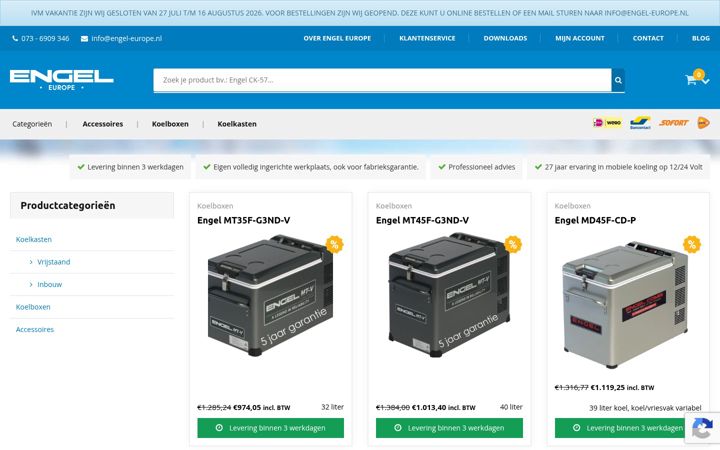Click Levering binnen 3 werkdagen button for MD45F
Image resolution: width=720 pixels, height=450 pixels.
point(628,428)
